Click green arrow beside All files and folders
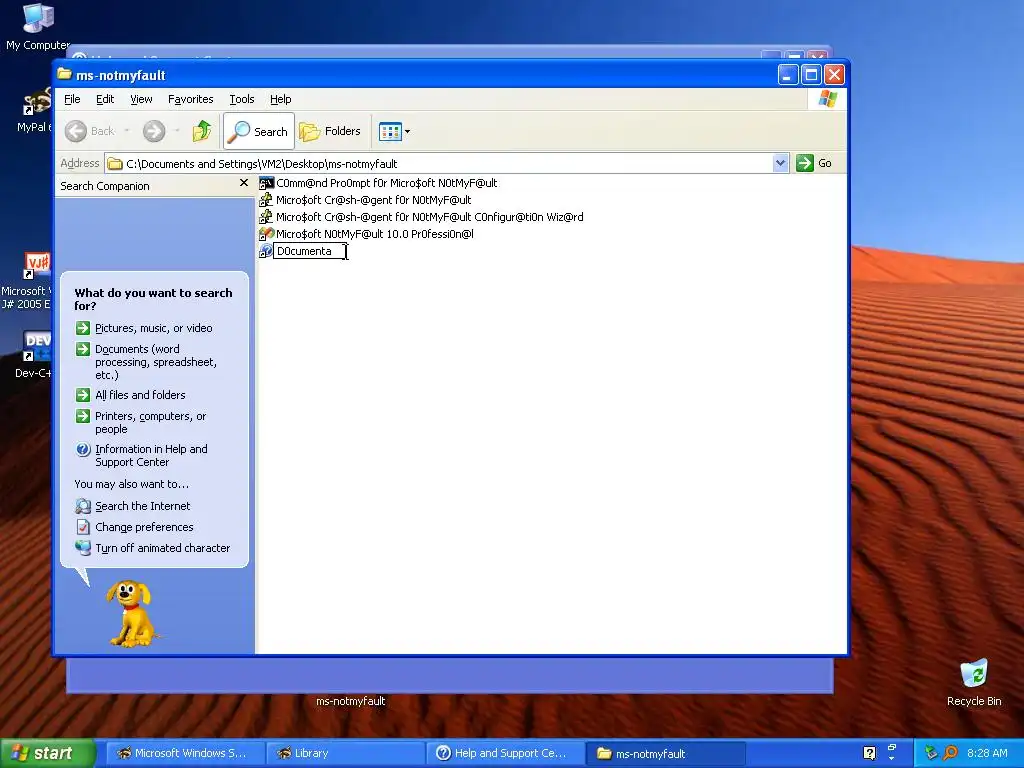The image size is (1024, 768). pyautogui.click(x=83, y=395)
